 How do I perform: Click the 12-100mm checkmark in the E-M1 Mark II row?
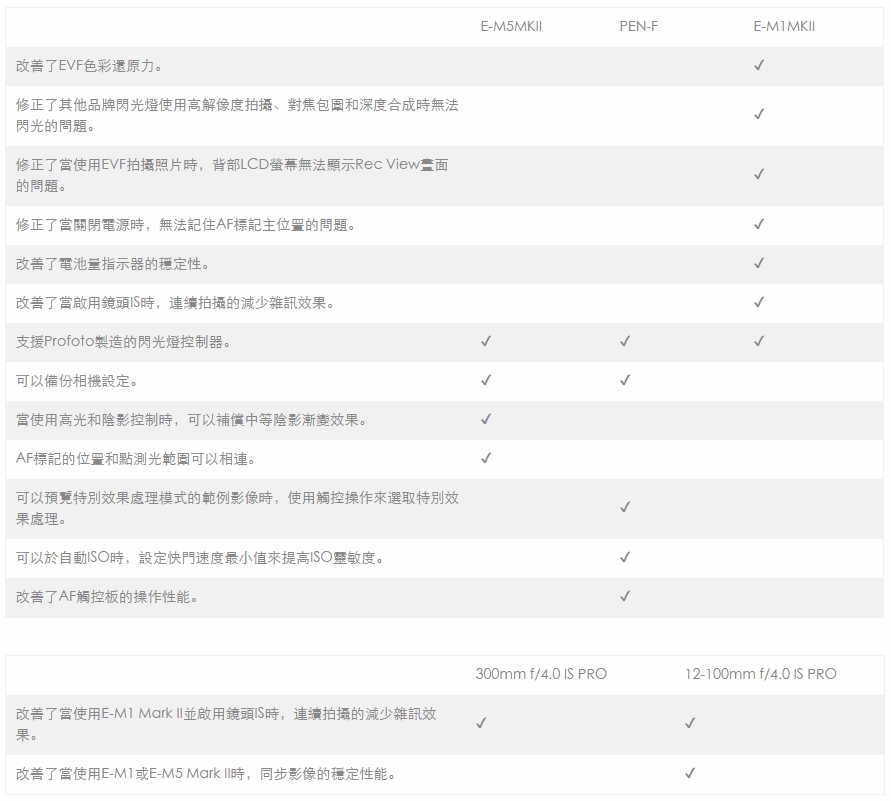690,723
